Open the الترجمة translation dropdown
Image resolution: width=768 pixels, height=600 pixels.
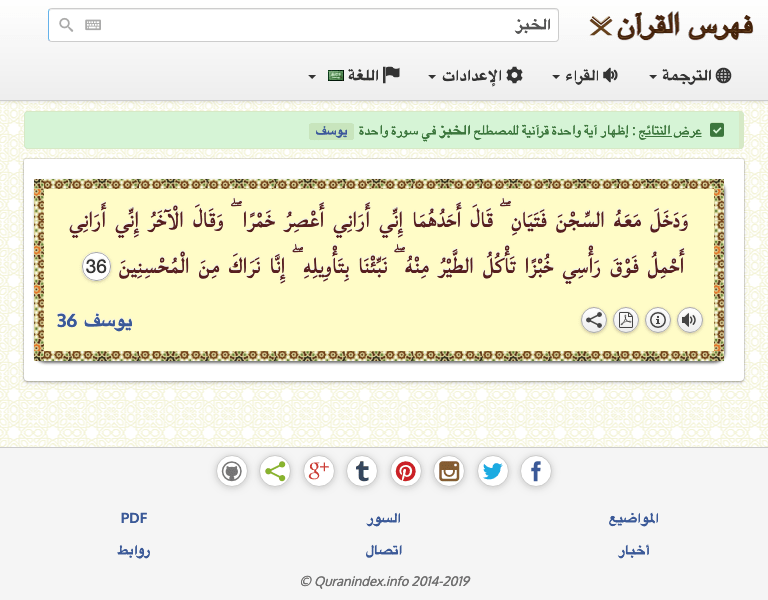[x=690, y=75]
